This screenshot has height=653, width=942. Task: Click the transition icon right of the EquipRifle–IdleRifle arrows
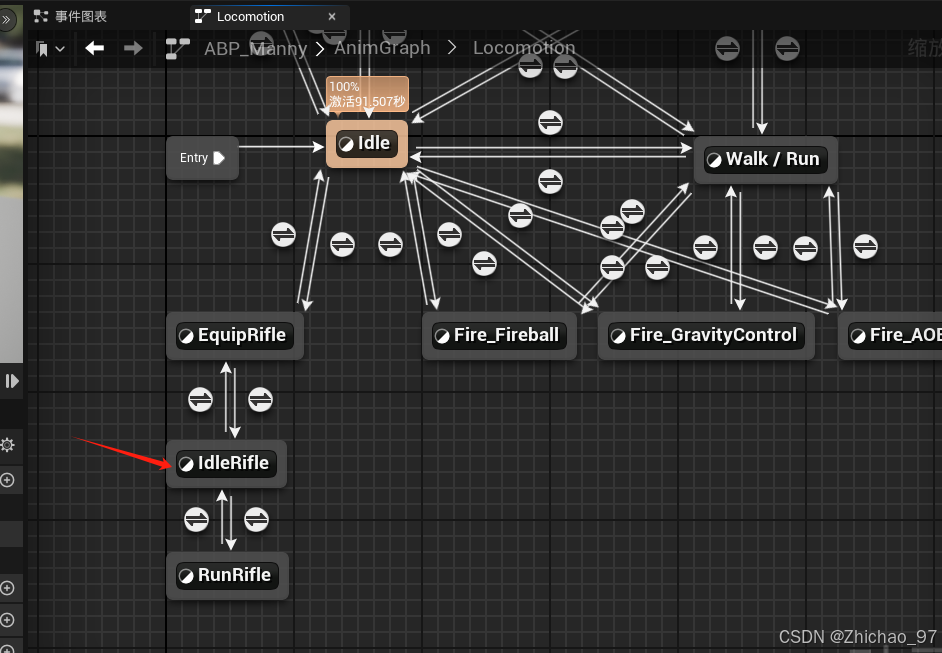(x=260, y=399)
